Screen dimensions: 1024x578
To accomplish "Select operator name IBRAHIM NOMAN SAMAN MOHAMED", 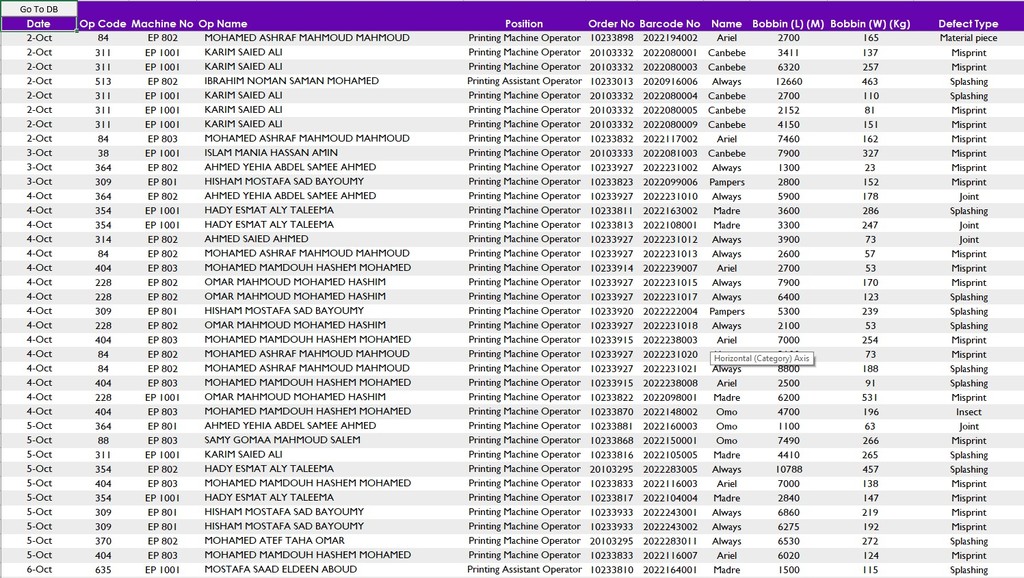I will (291, 81).
